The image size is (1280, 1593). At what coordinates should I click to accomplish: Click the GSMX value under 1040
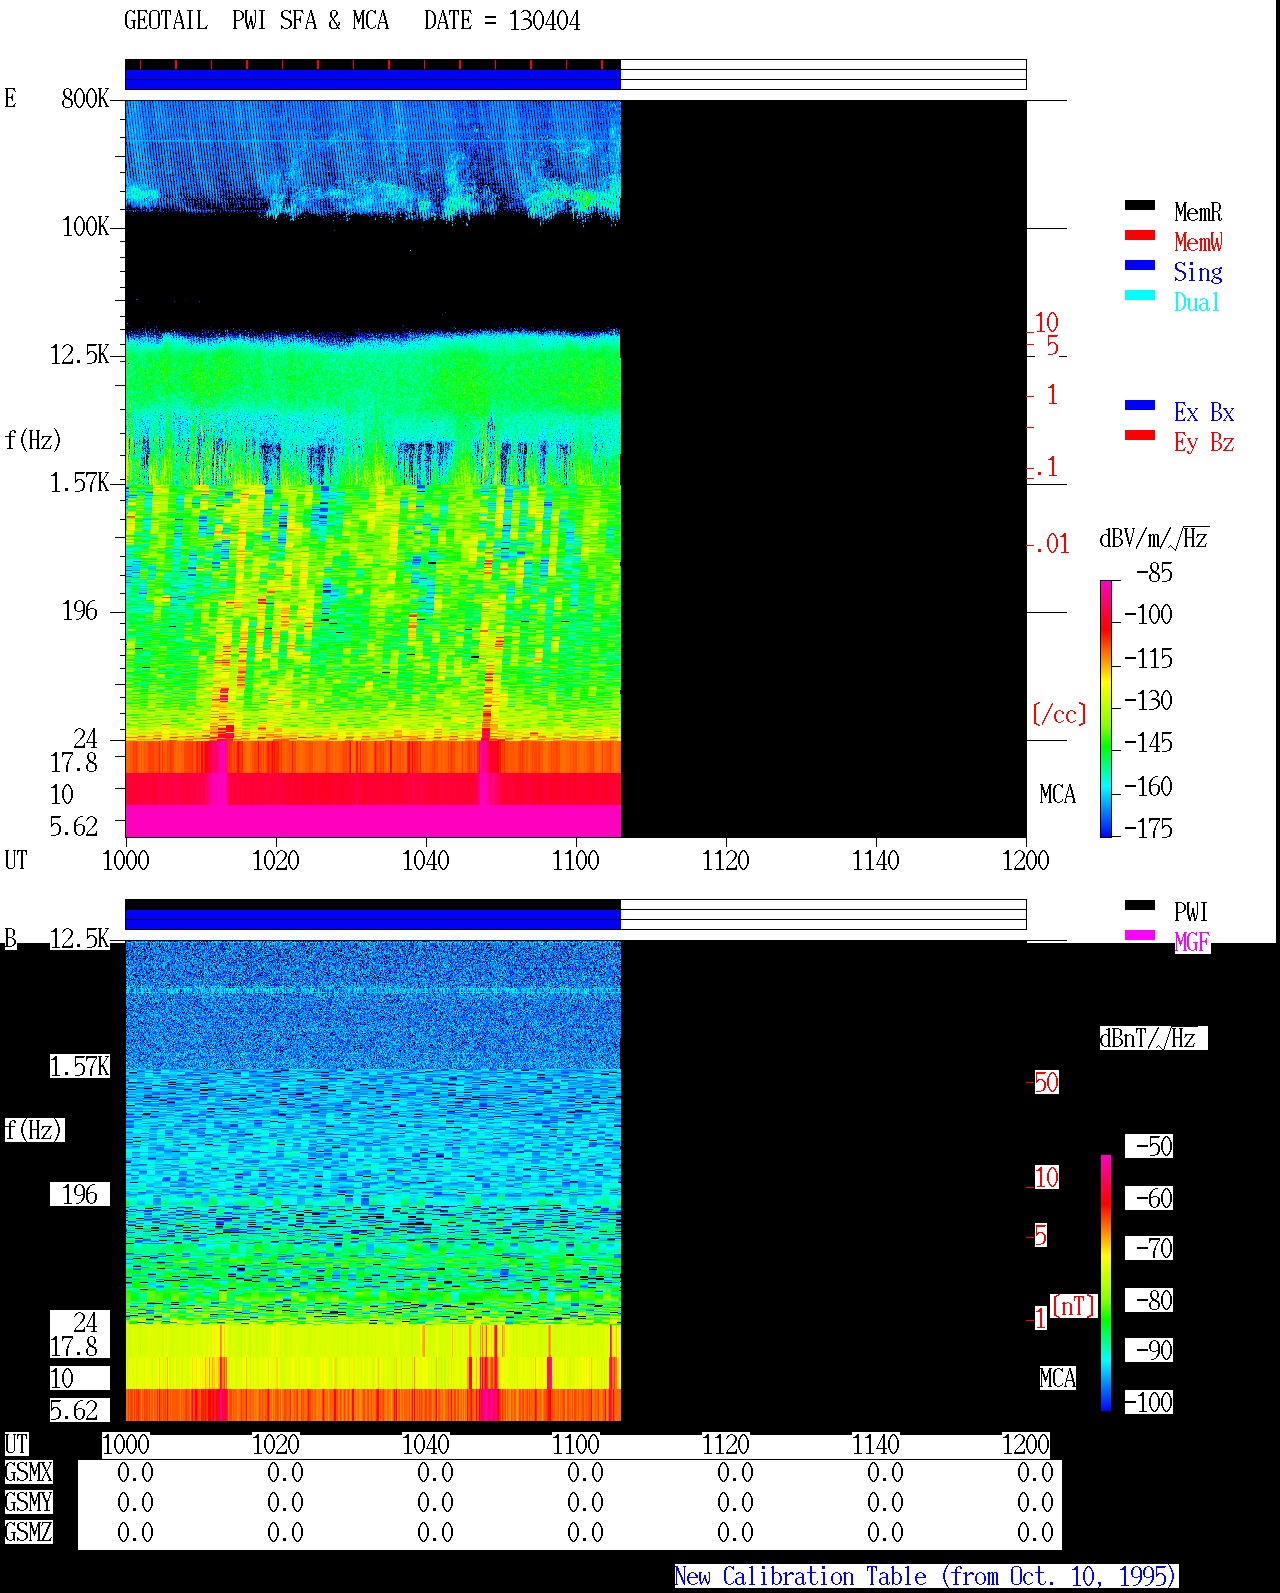point(436,1473)
